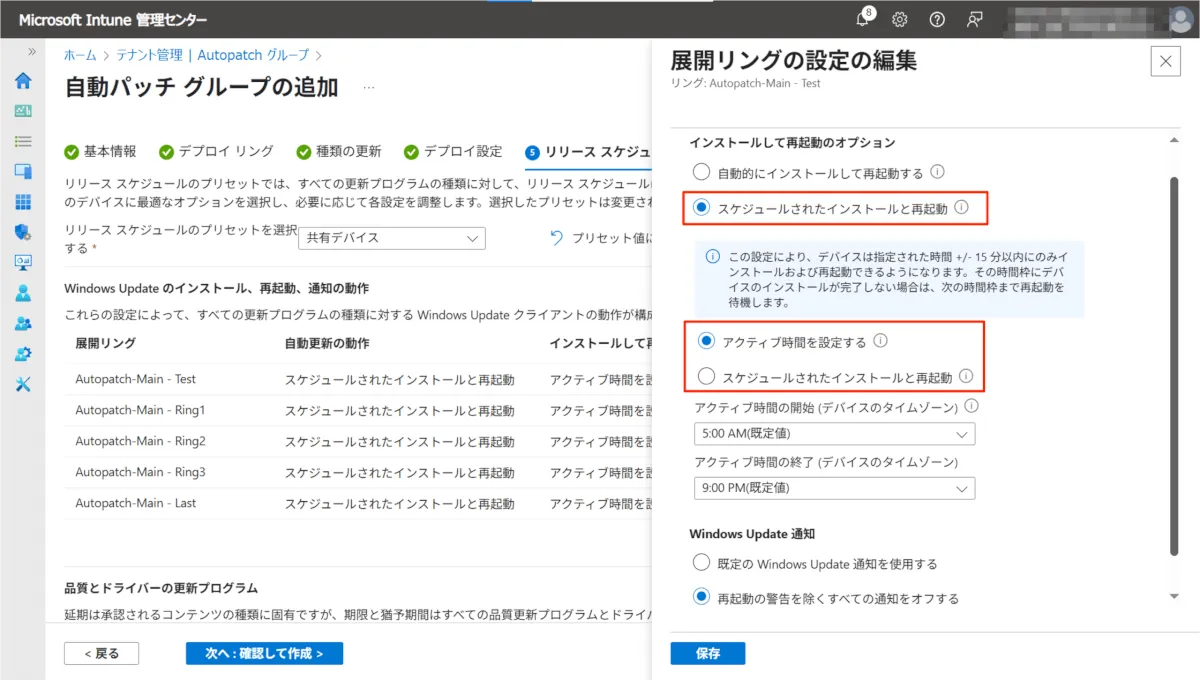Click the ホーム breadcrumb link
The height and width of the screenshot is (680, 1200).
[x=80, y=55]
